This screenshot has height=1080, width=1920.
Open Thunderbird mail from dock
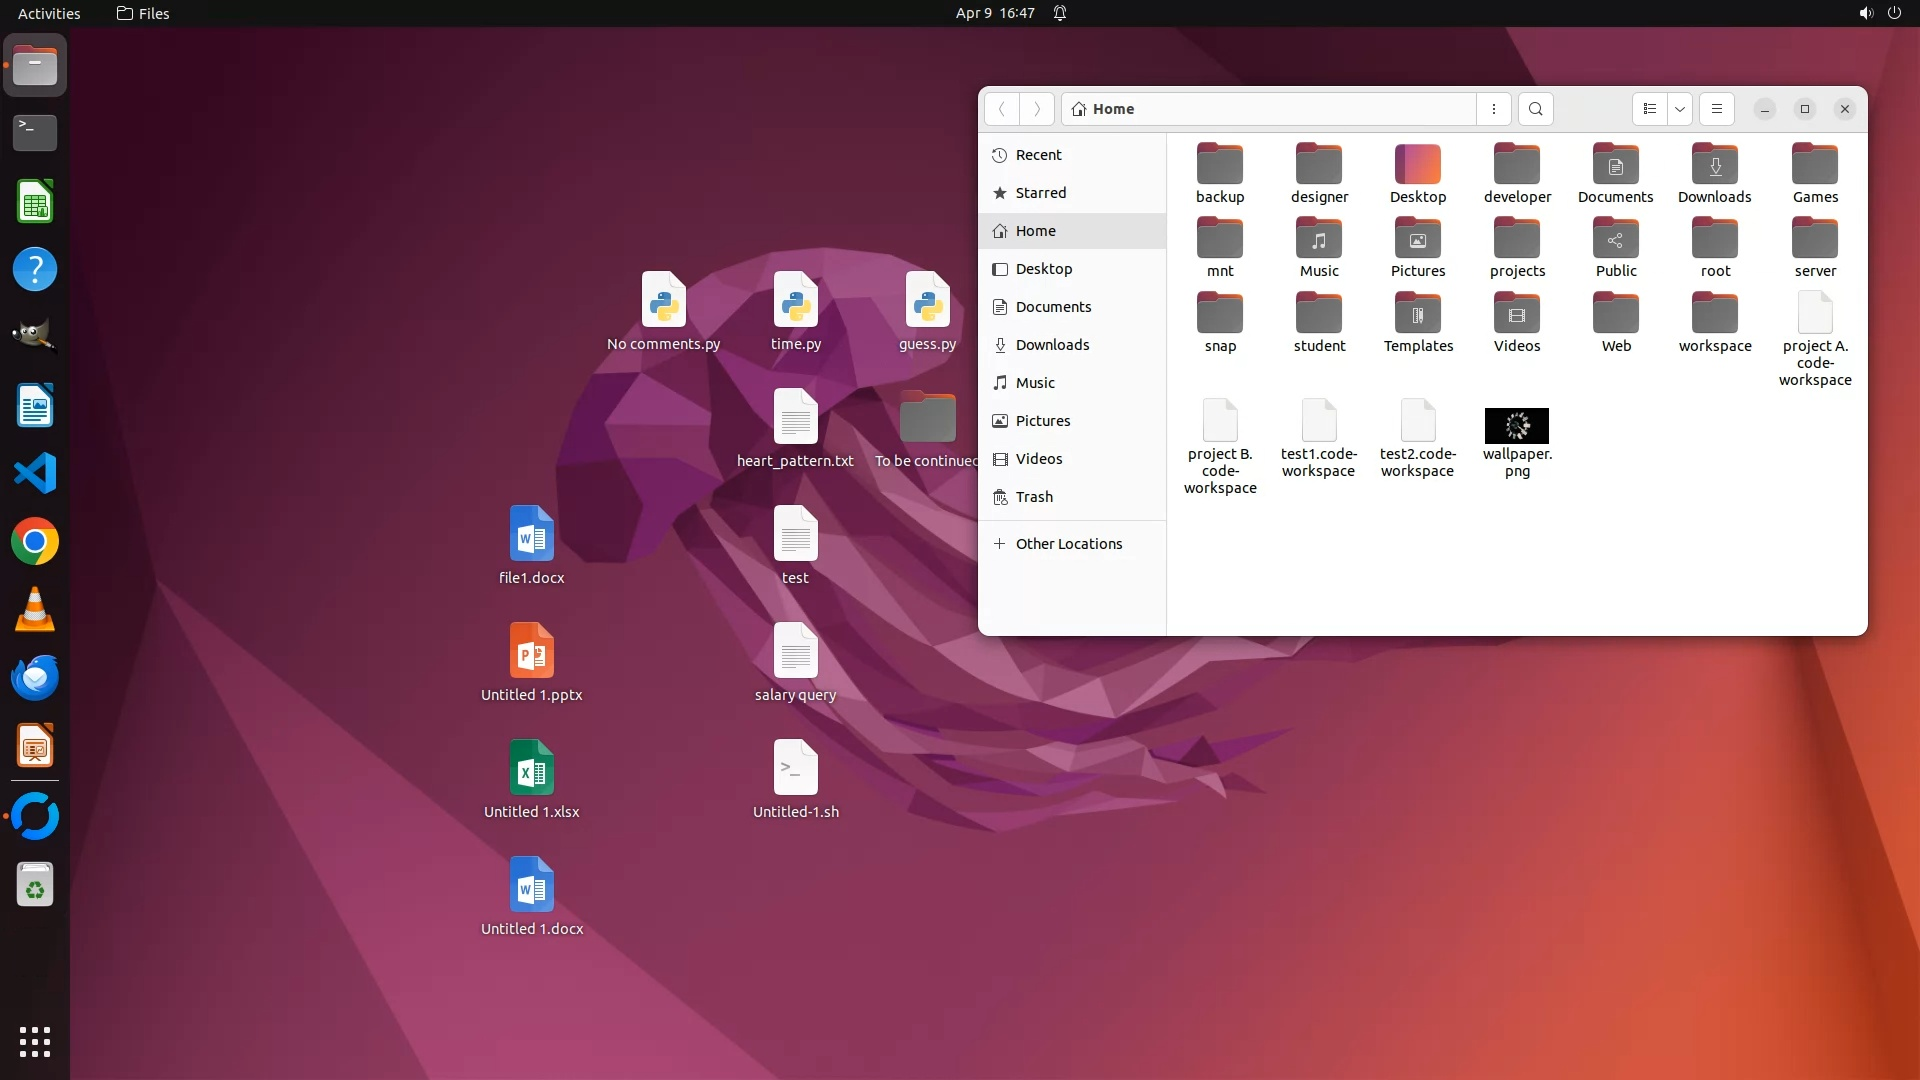35,677
